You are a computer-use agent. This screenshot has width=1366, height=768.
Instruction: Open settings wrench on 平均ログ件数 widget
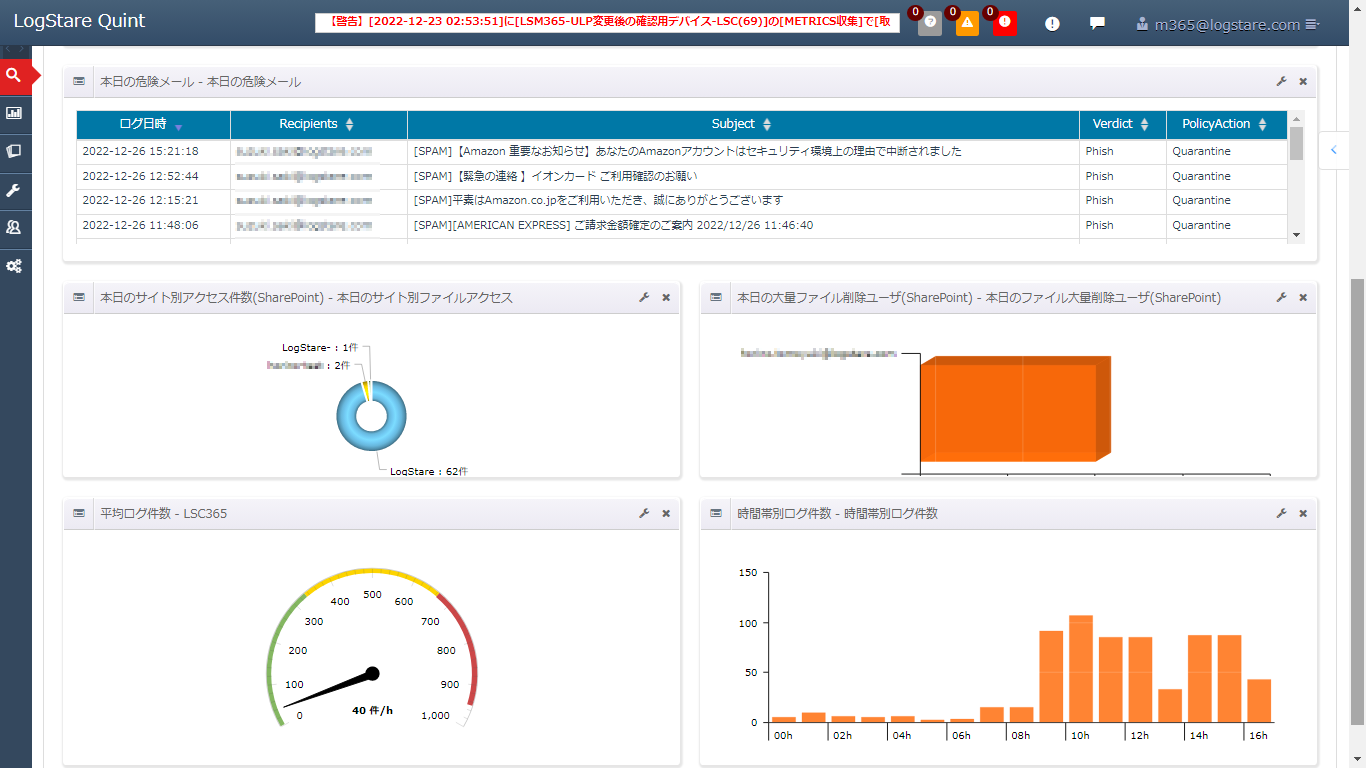(x=645, y=513)
